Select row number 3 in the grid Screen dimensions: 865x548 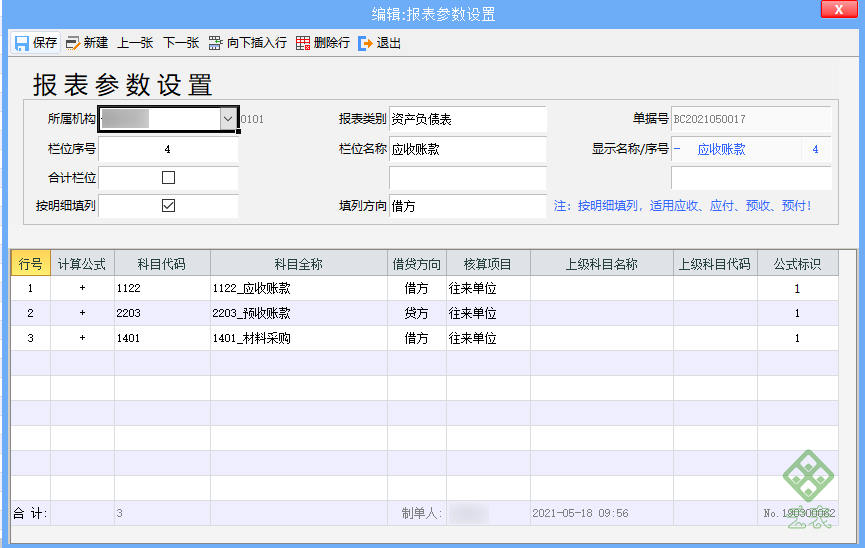(30, 338)
